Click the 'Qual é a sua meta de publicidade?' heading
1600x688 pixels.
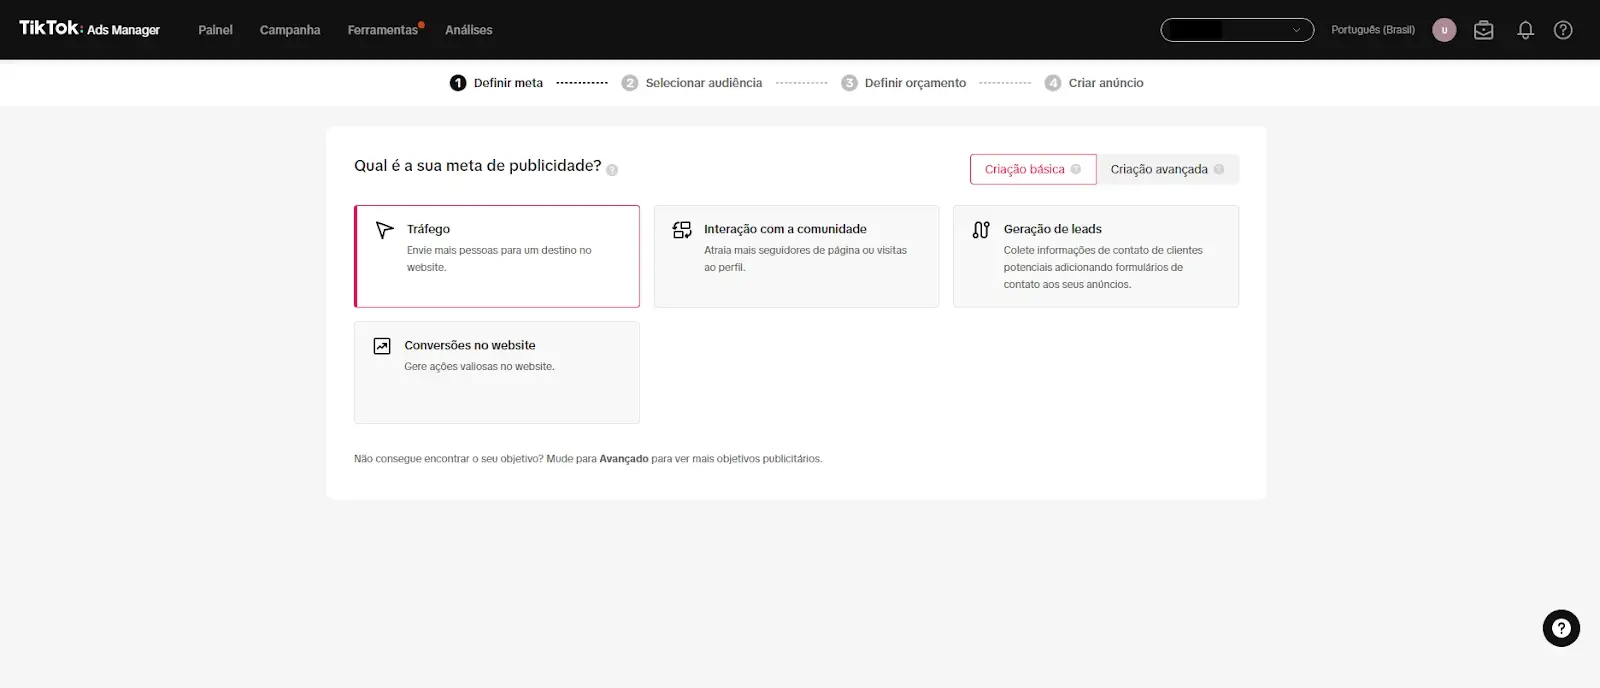tap(478, 166)
